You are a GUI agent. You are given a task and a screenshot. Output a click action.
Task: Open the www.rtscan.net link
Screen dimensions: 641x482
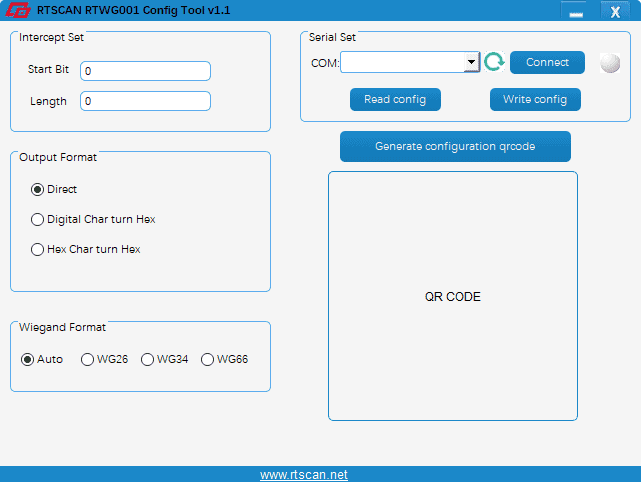tap(304, 474)
